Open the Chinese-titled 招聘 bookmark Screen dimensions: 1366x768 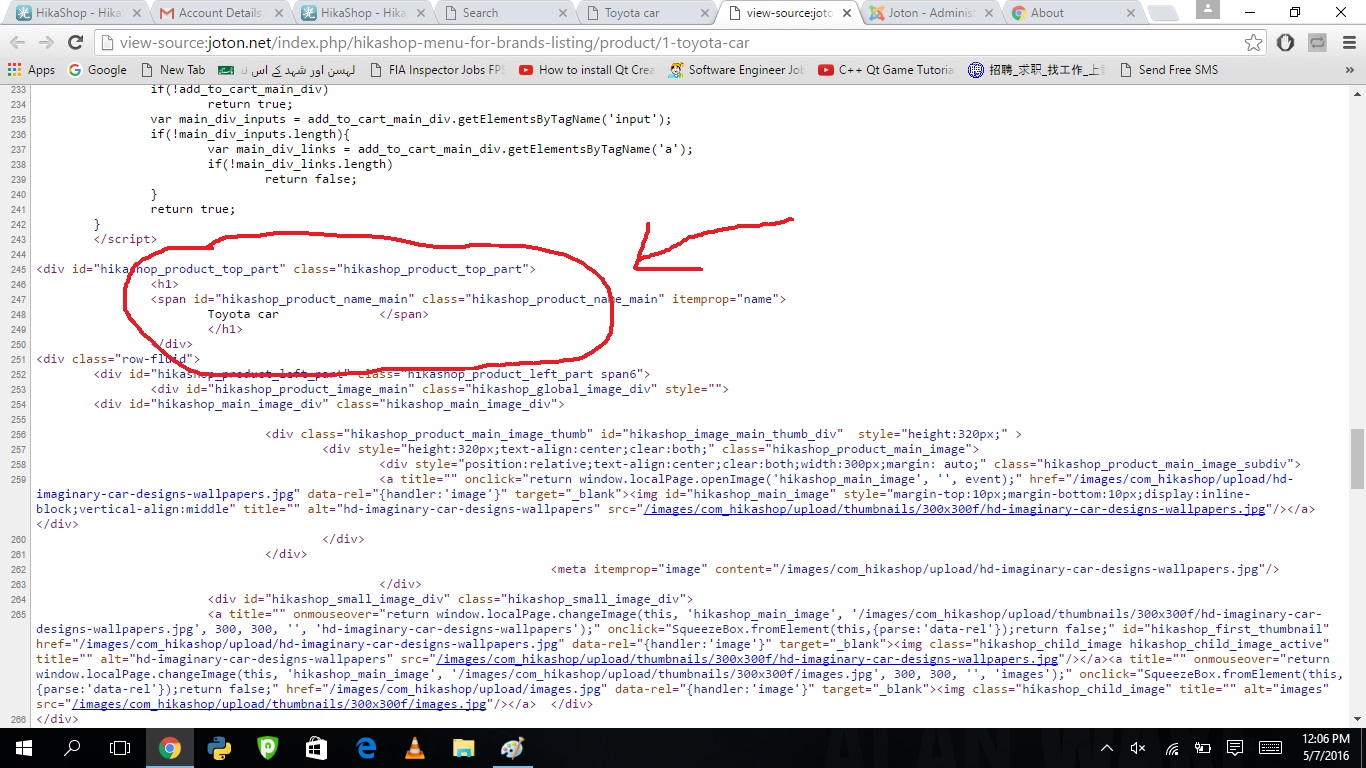[x=1037, y=70]
